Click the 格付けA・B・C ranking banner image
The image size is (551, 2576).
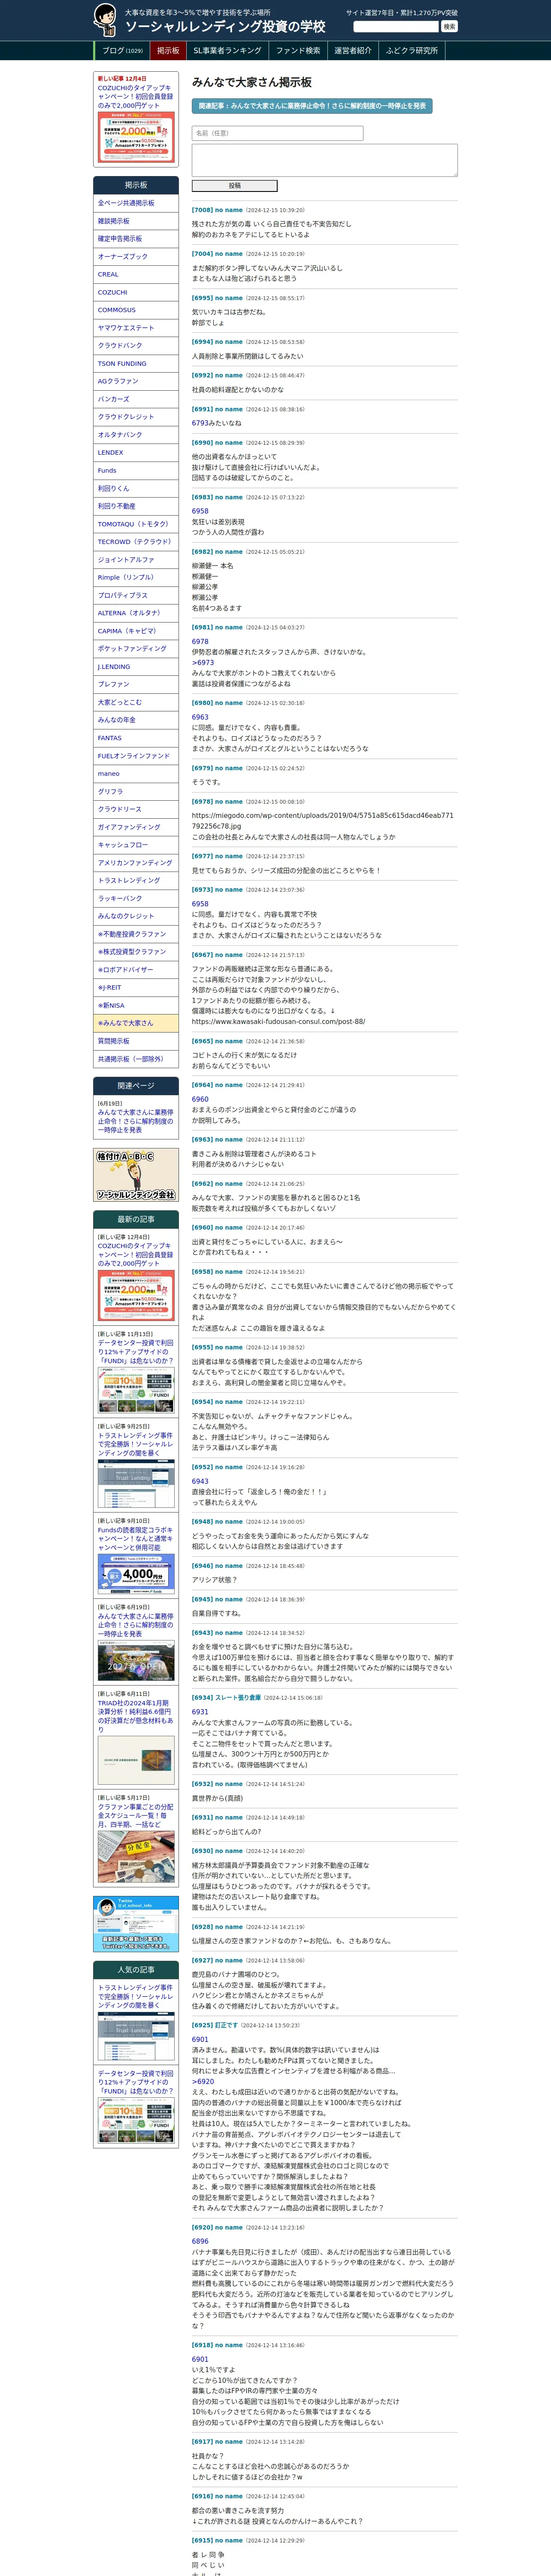(x=136, y=1175)
